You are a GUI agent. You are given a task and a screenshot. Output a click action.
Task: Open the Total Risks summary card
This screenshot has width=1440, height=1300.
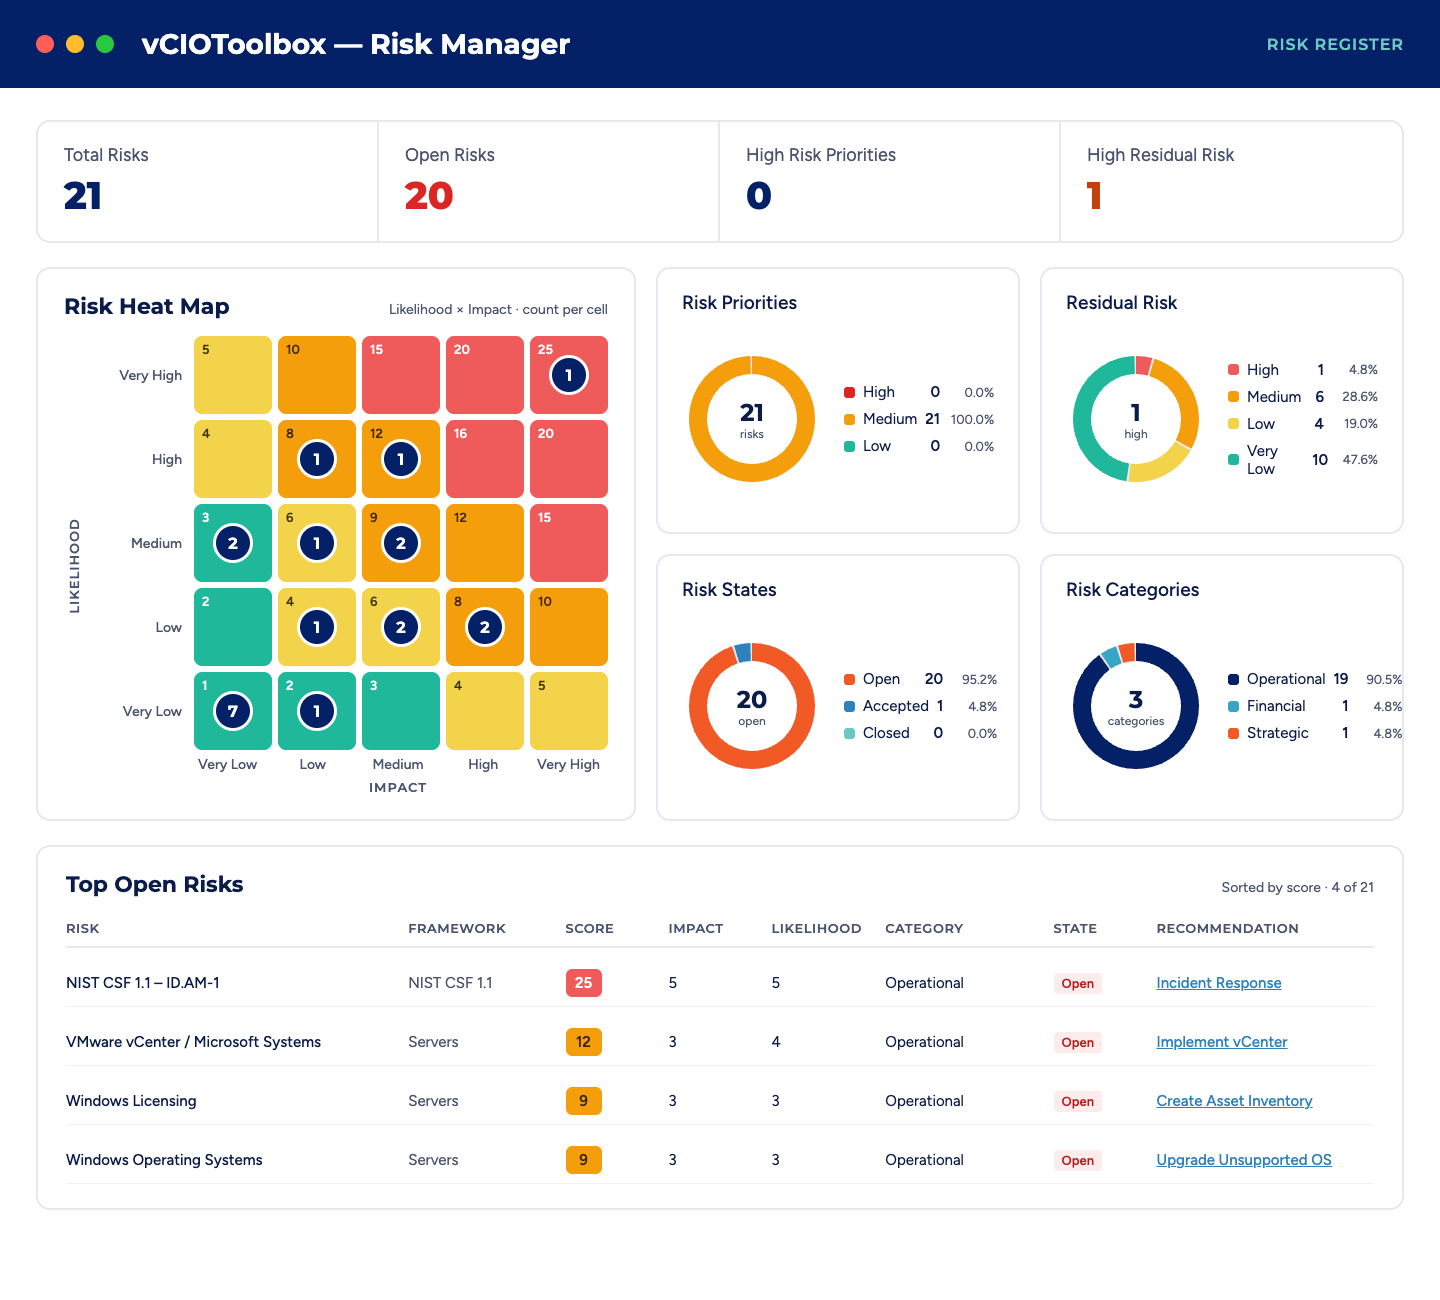click(208, 182)
